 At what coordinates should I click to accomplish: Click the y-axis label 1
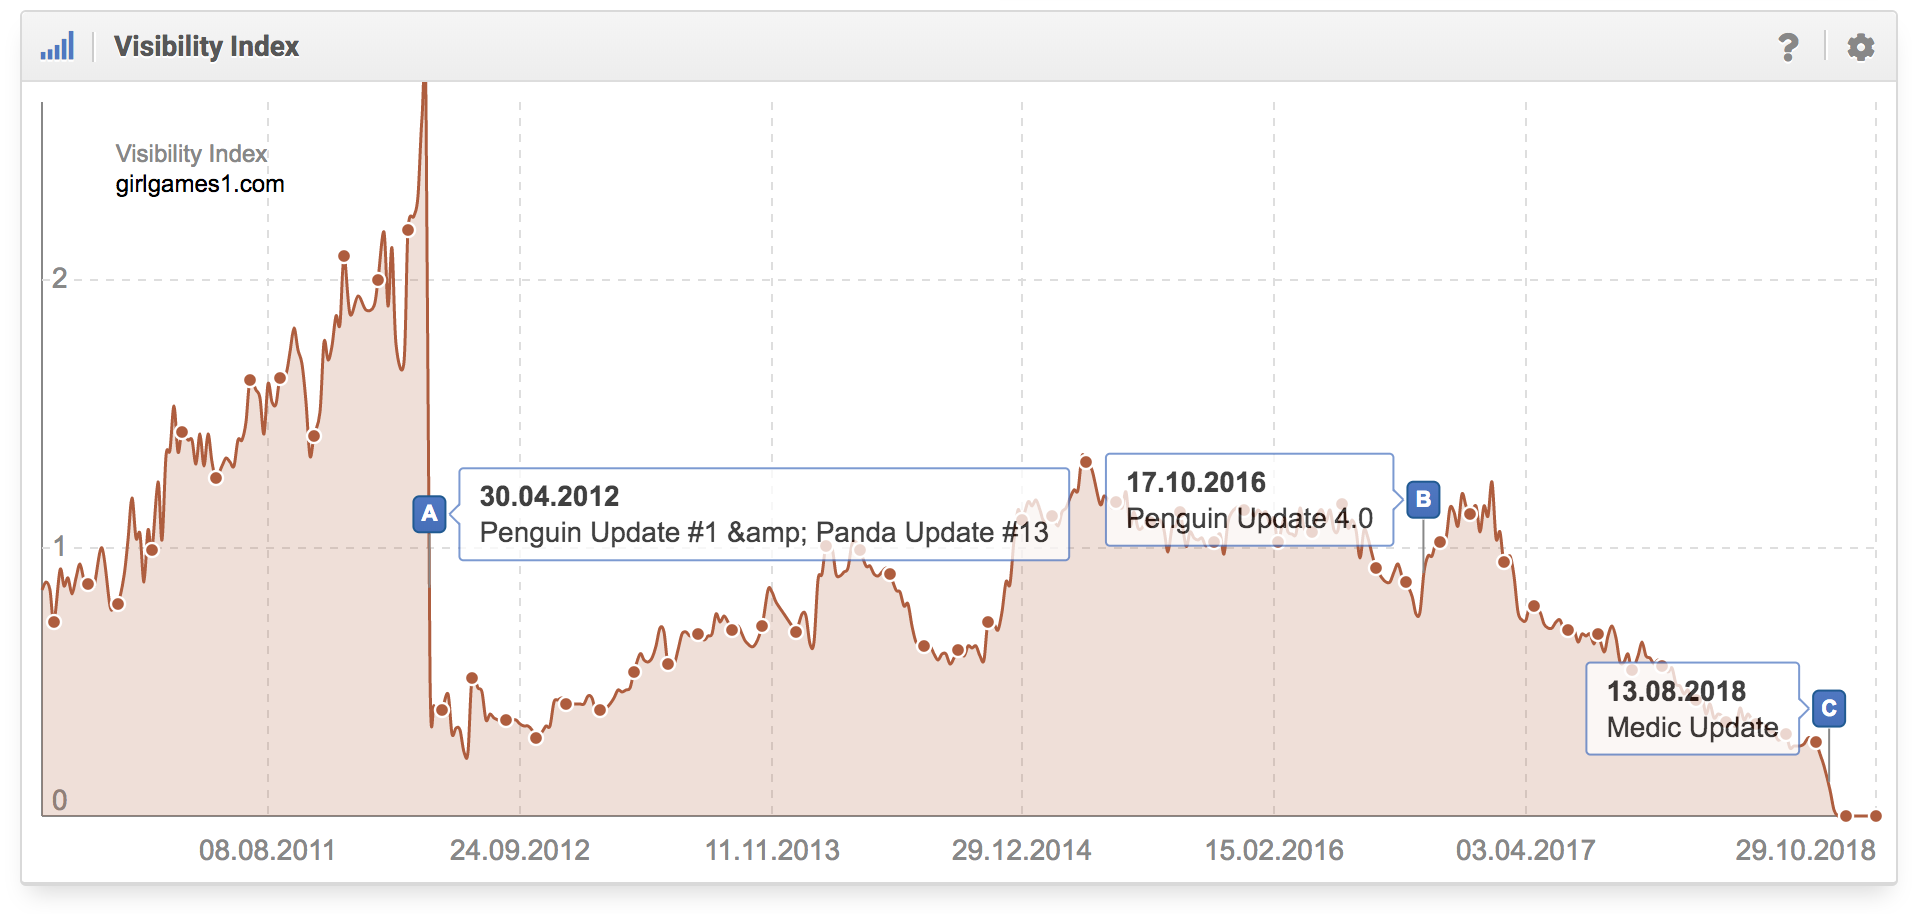[x=60, y=546]
